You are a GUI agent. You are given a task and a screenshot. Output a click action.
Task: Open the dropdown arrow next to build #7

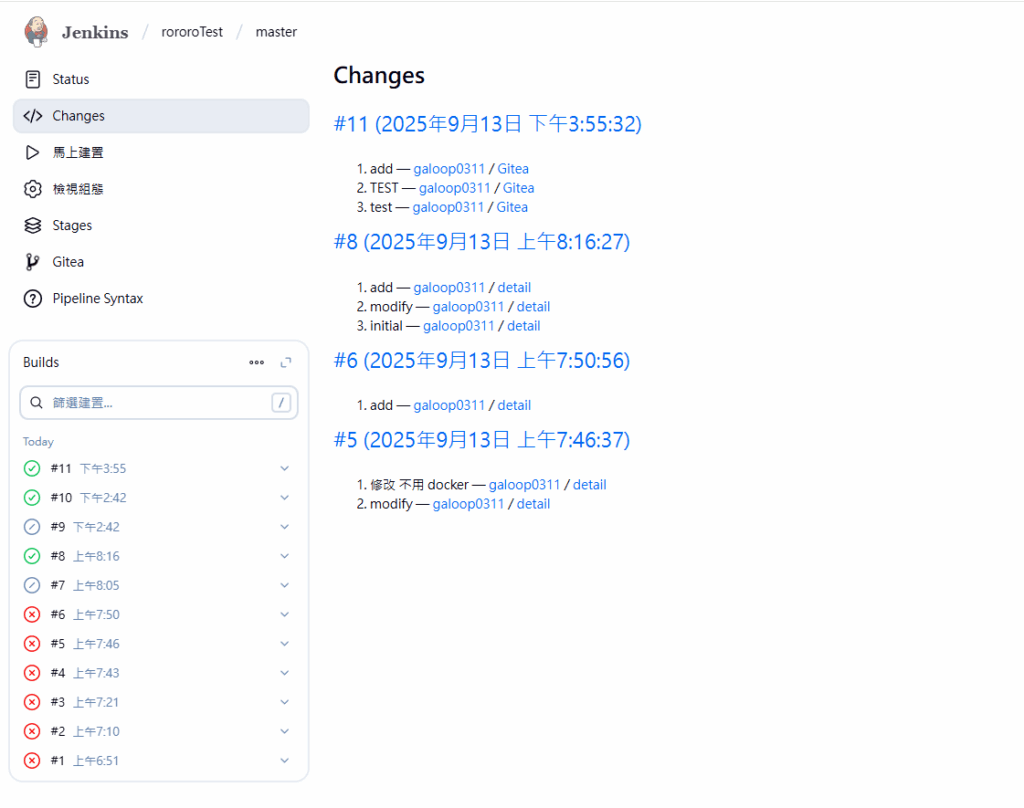tap(284, 585)
